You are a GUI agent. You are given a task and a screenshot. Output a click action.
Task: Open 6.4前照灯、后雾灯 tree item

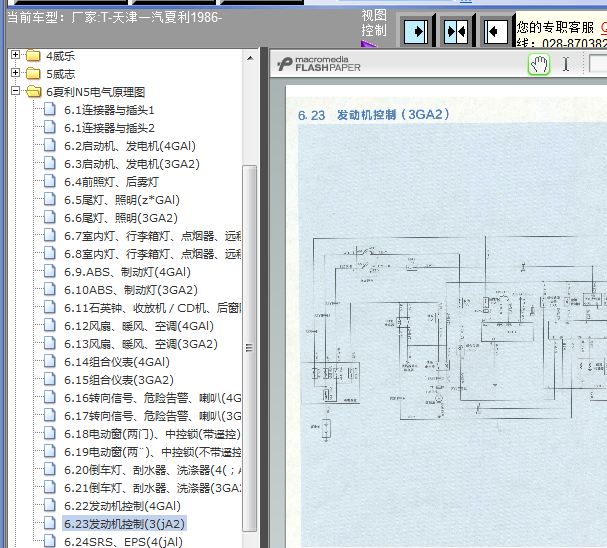111,182
